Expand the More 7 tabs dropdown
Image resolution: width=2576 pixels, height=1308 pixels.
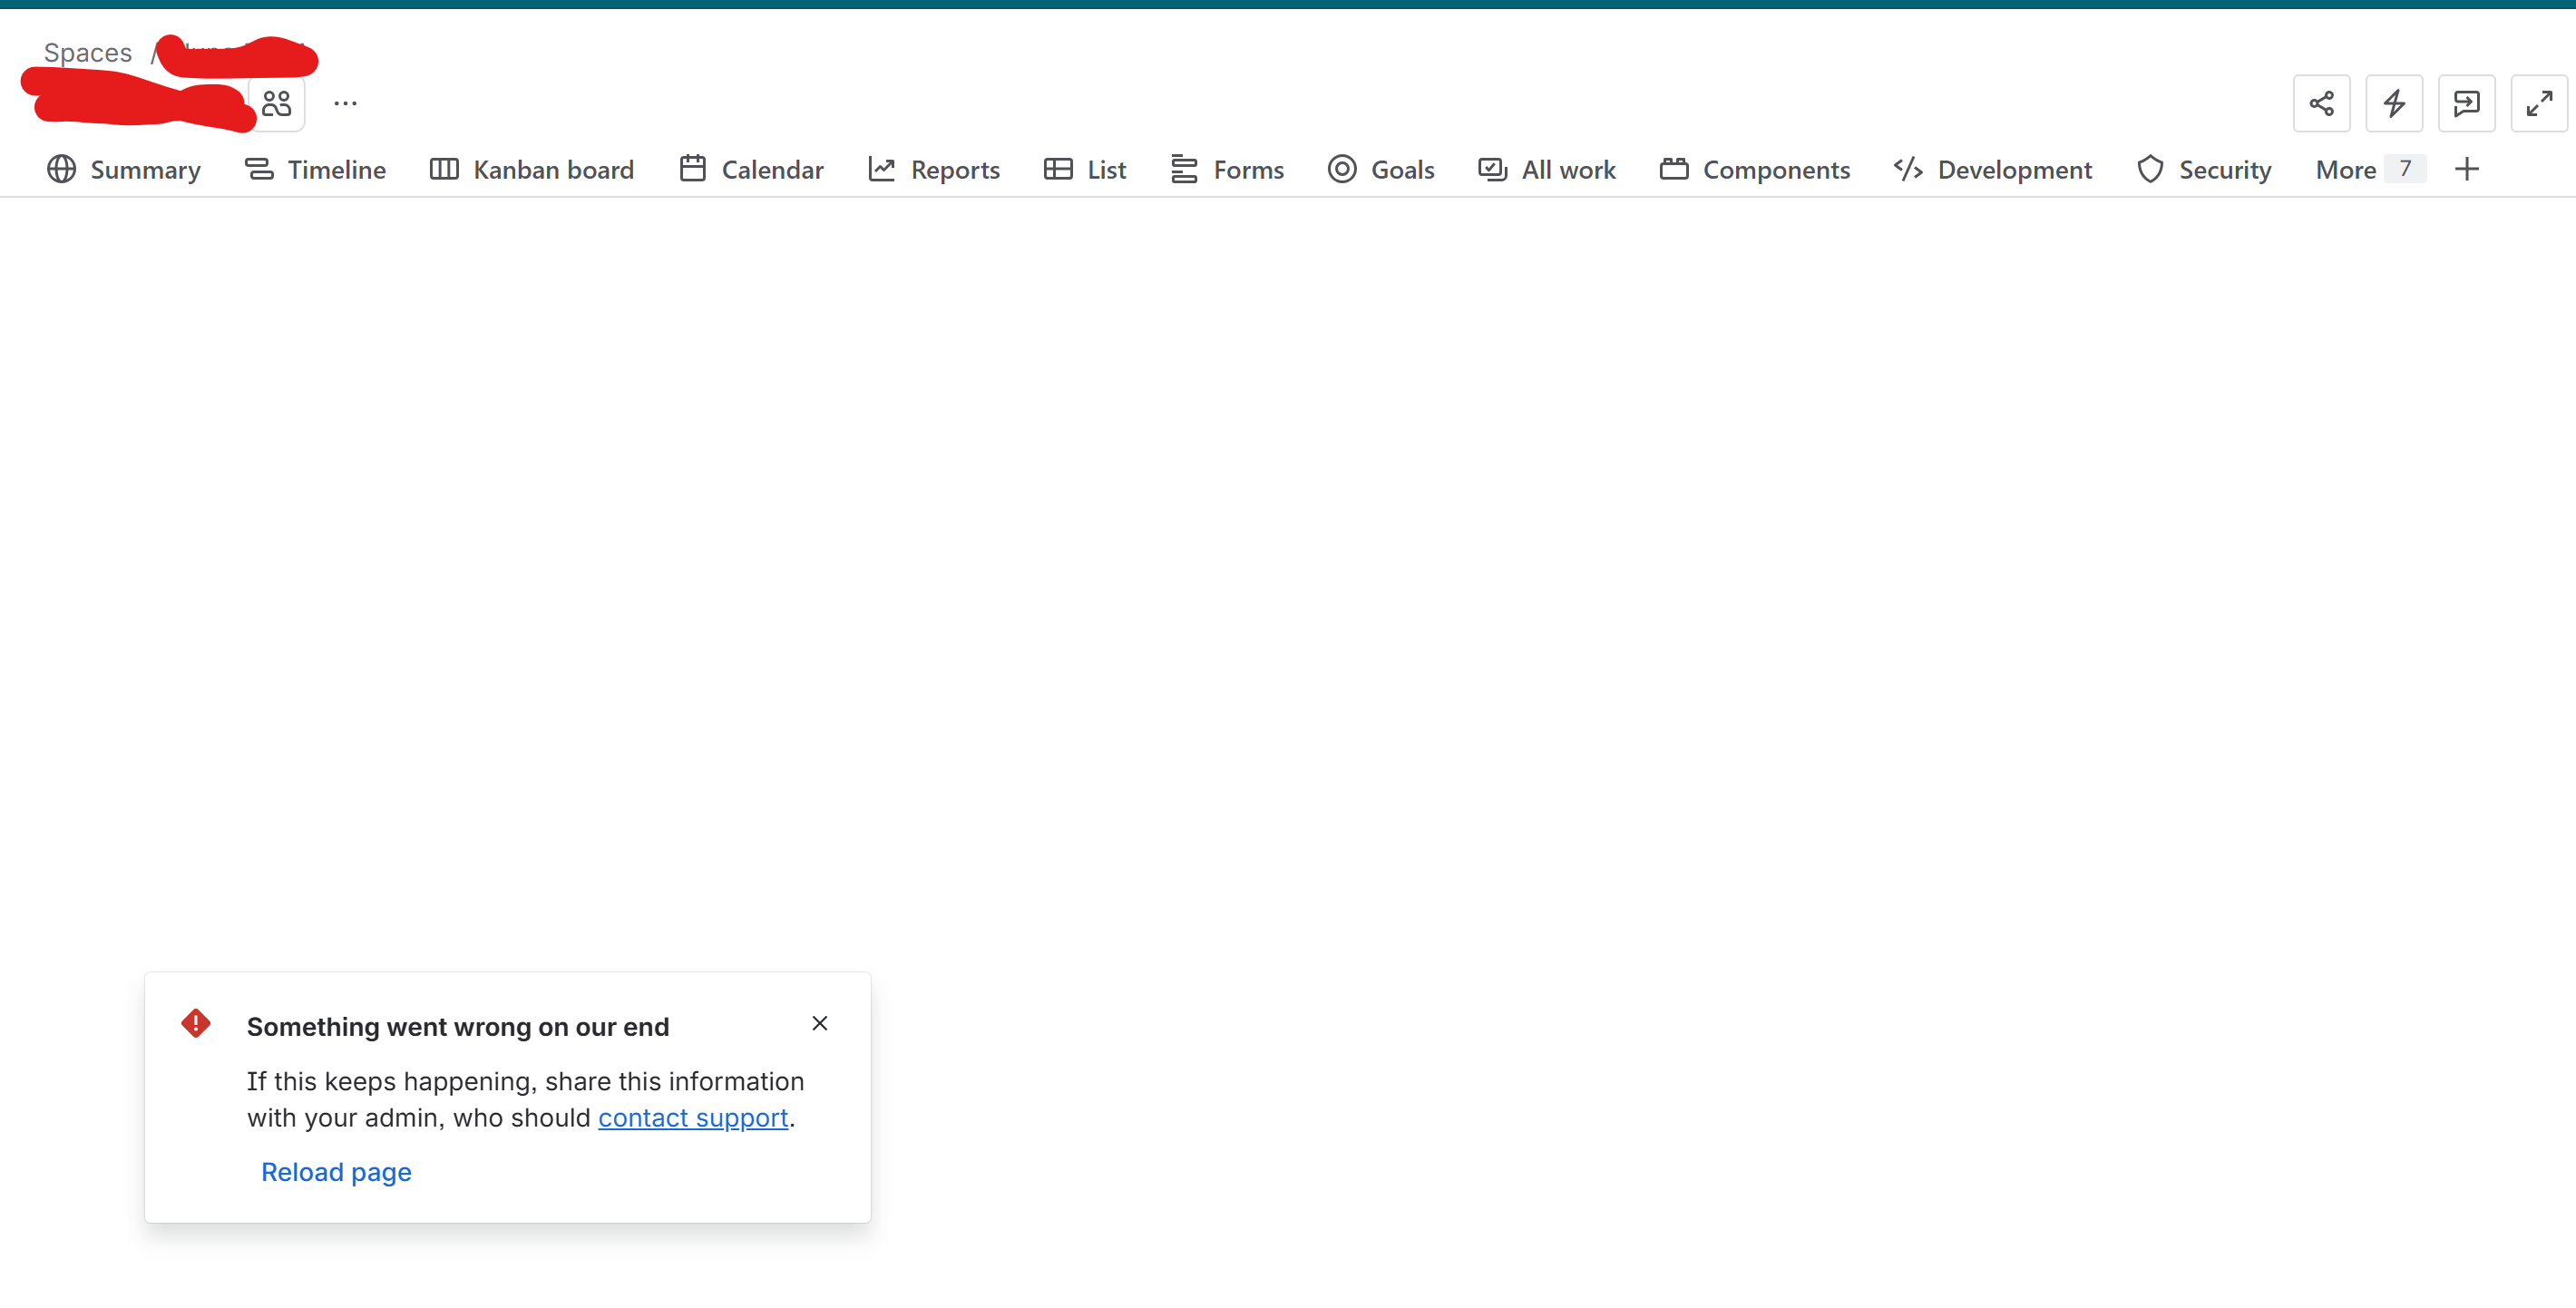click(x=2370, y=170)
